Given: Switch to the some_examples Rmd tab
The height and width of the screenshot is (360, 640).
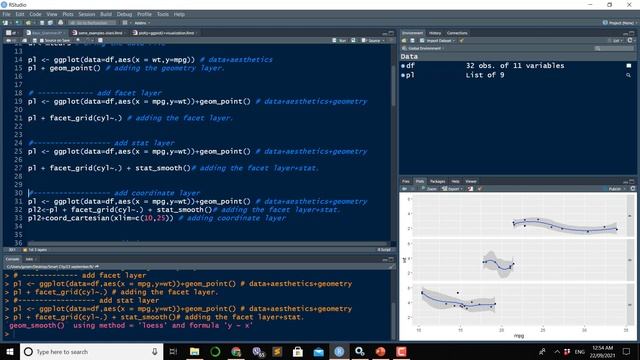Looking at the screenshot, I should [98, 33].
